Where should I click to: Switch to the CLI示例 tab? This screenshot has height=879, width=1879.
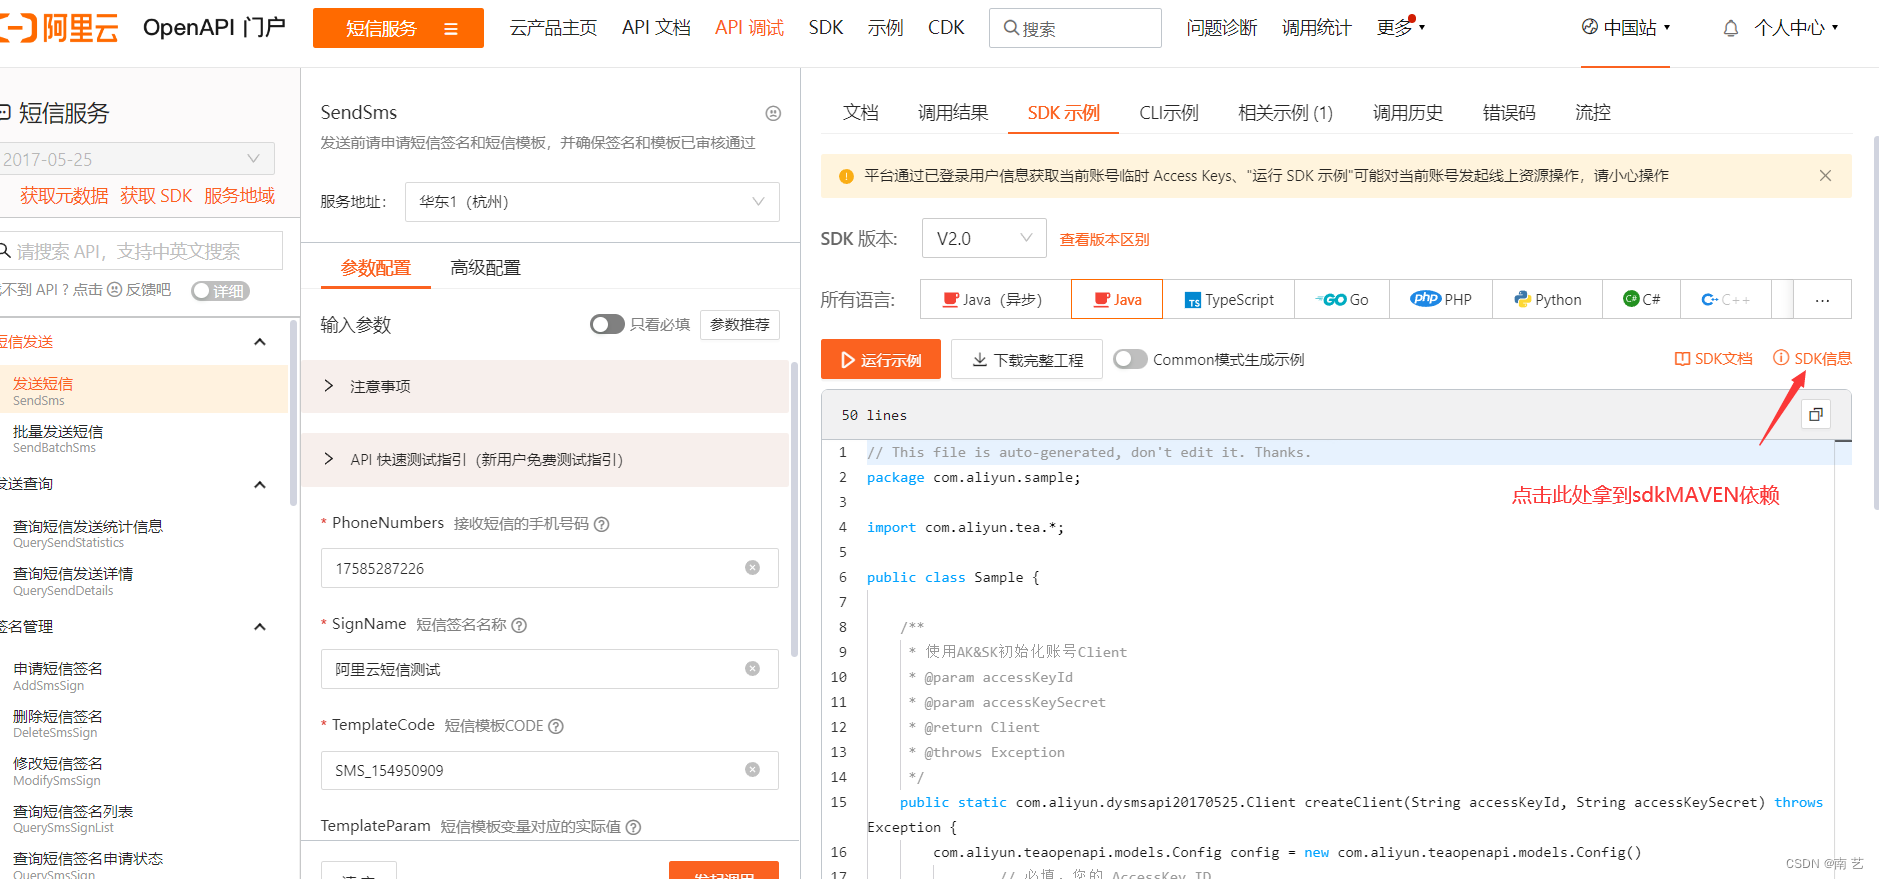(x=1169, y=113)
